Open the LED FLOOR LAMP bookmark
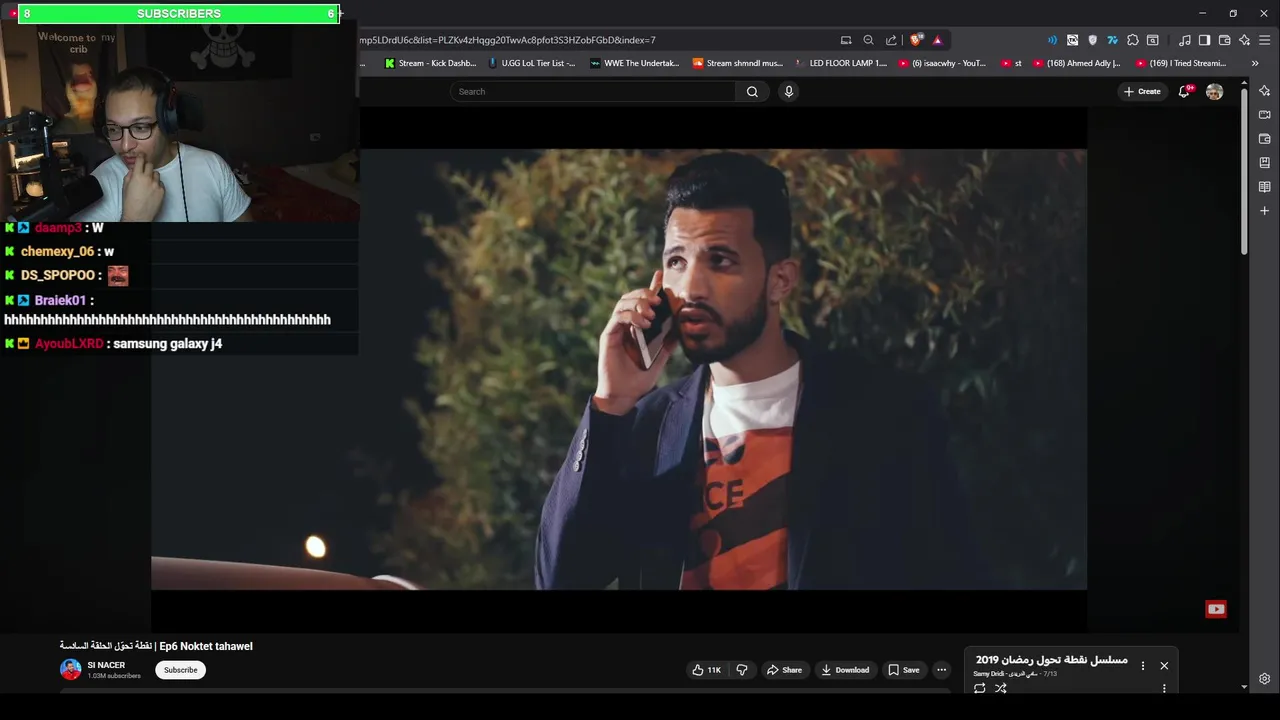1280x720 pixels. [841, 63]
